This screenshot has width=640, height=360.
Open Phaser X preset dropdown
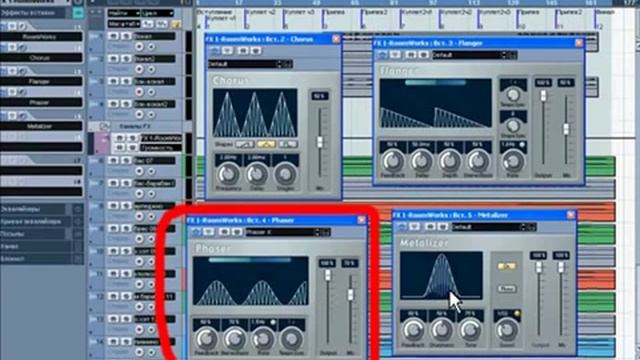pyautogui.click(x=287, y=232)
